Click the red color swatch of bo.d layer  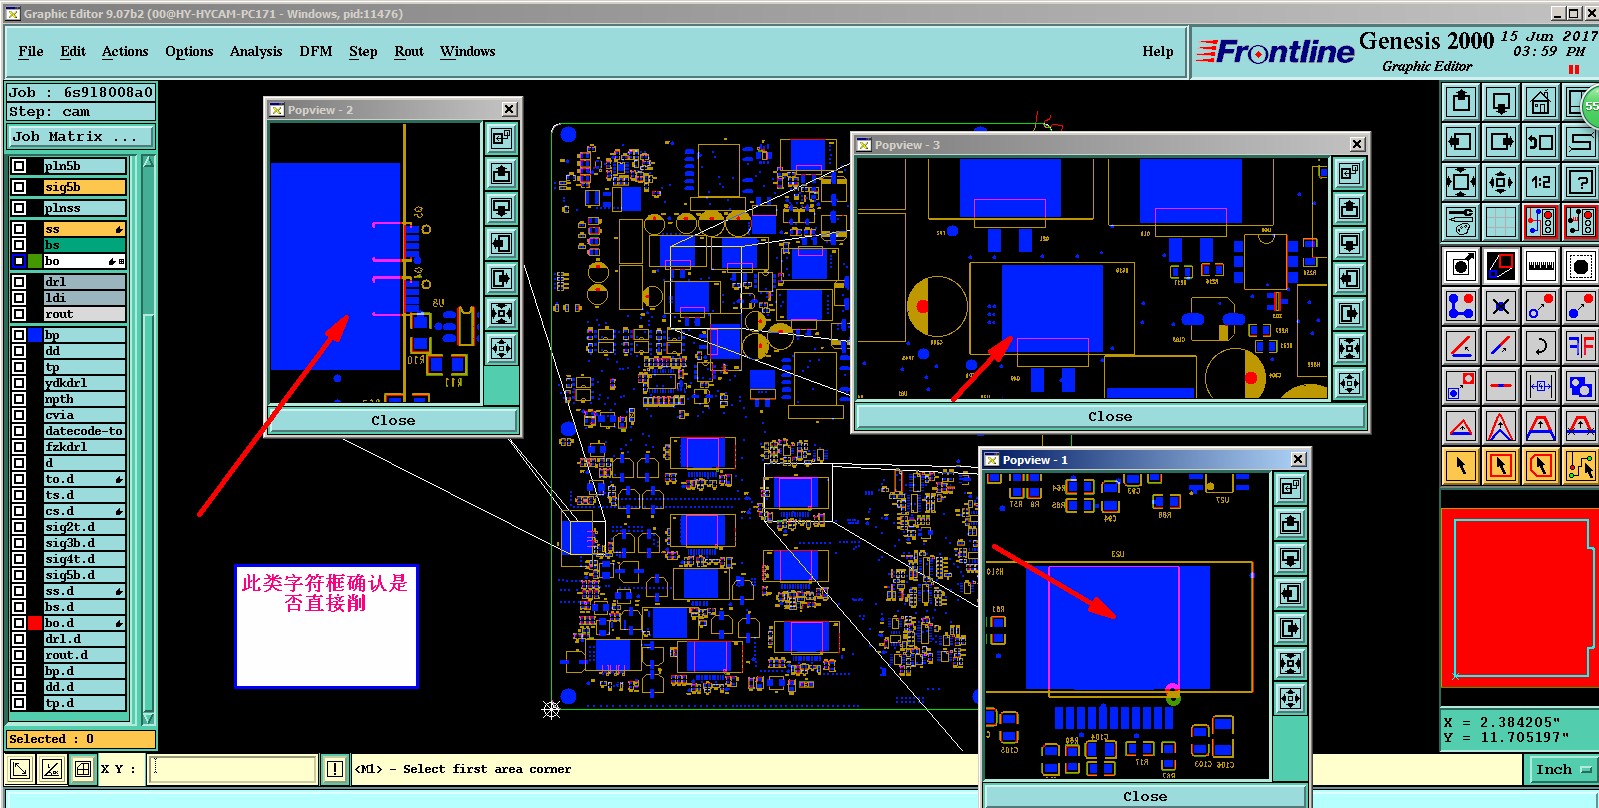[35, 623]
